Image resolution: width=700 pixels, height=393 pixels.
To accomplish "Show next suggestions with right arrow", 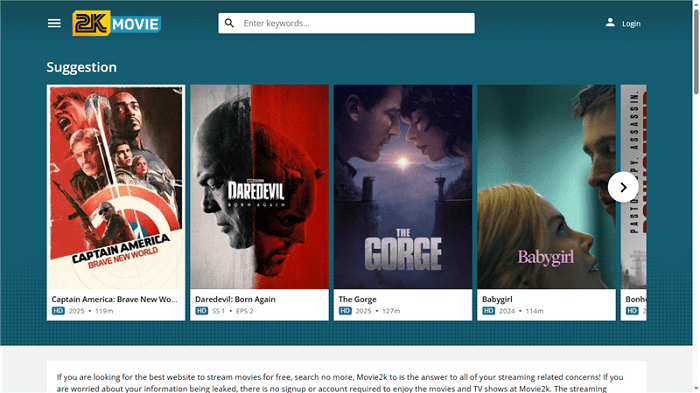I will [623, 187].
